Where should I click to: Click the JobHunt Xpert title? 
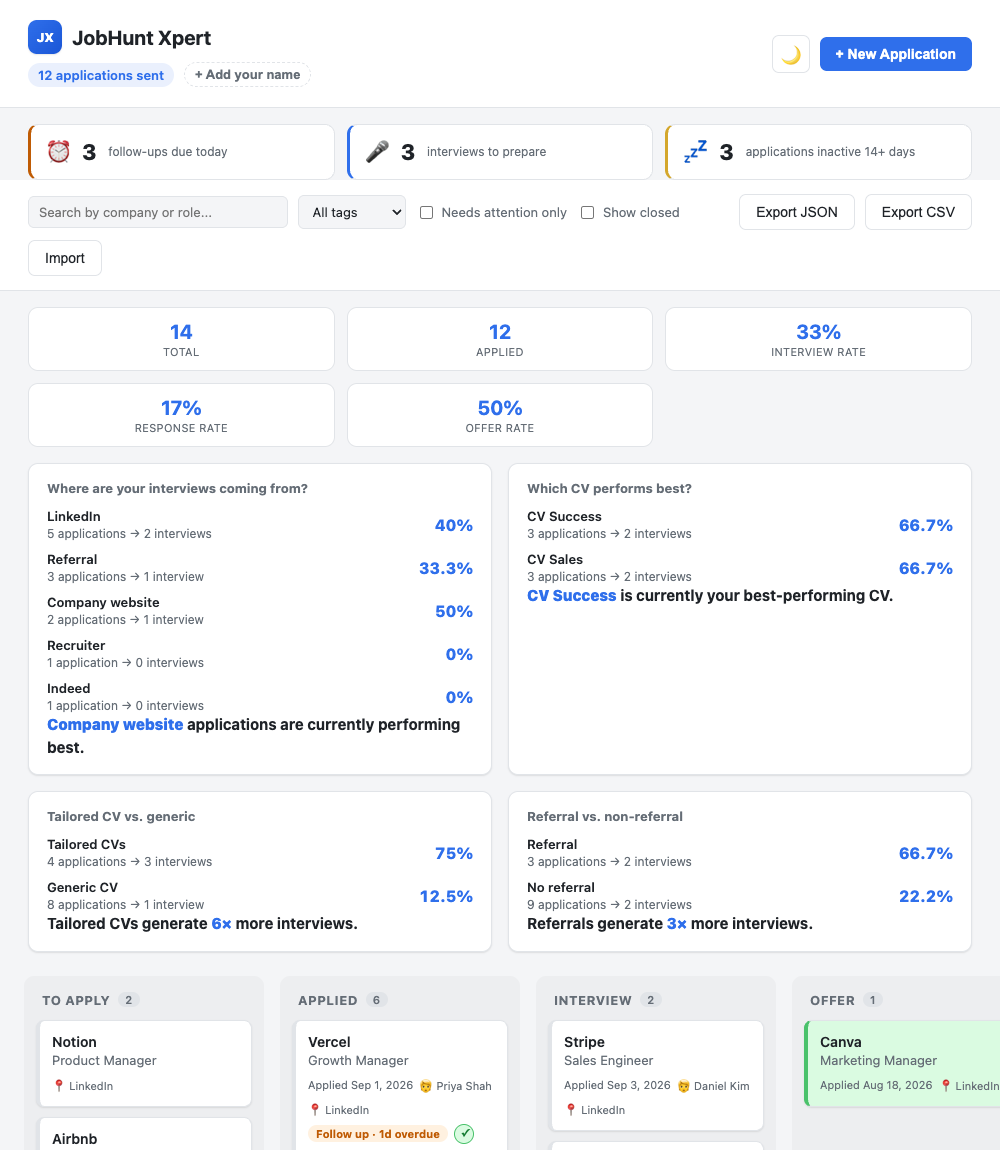[142, 37]
